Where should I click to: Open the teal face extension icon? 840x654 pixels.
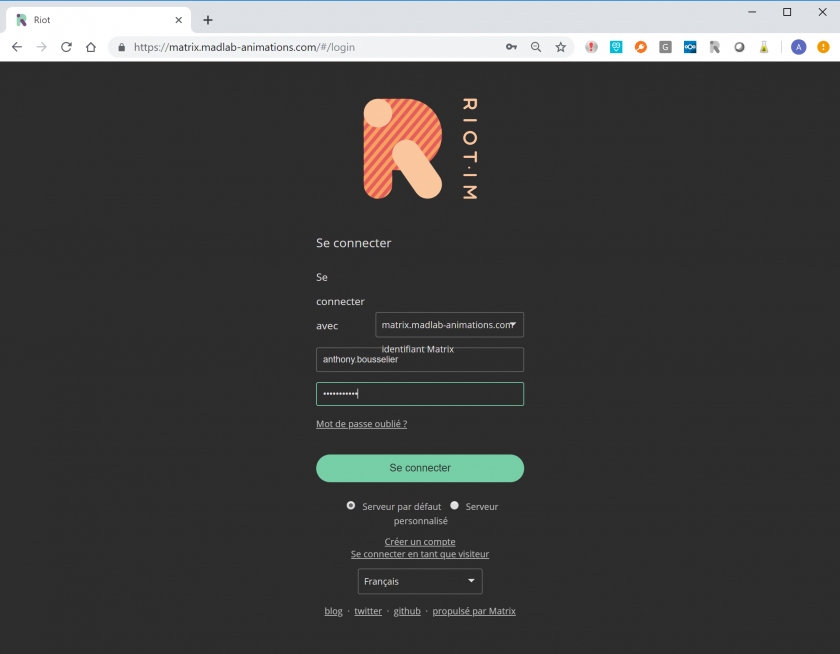click(616, 47)
